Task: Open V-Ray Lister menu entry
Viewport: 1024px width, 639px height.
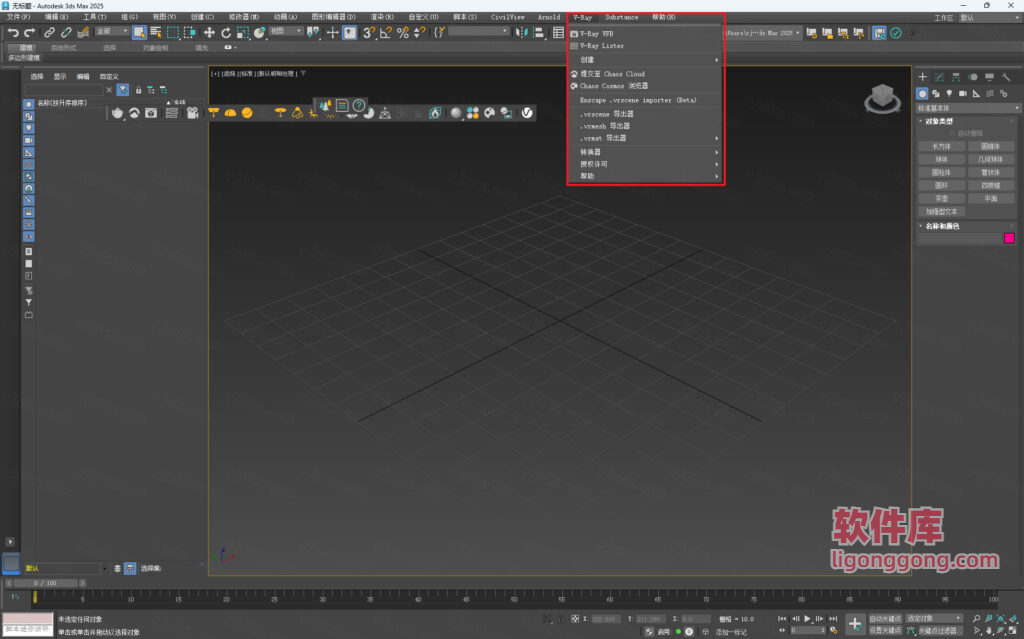Action: (645, 46)
